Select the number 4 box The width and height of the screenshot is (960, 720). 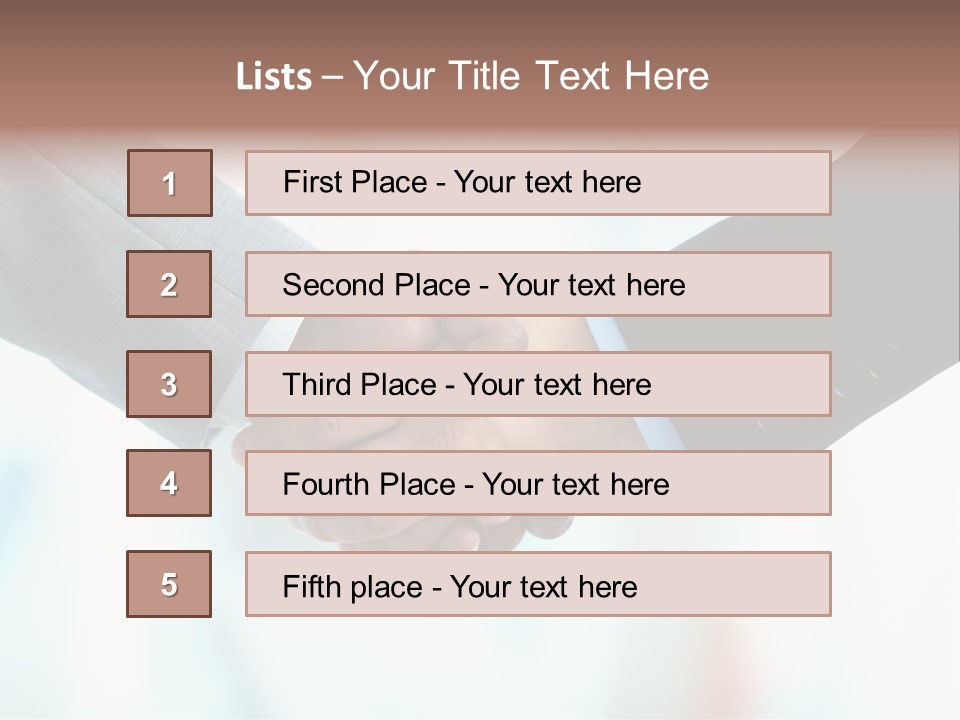pyautogui.click(x=169, y=483)
